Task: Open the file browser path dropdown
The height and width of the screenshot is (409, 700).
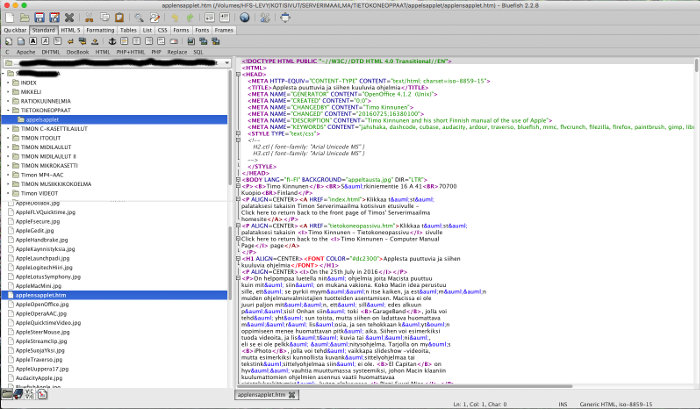Action: (227, 63)
